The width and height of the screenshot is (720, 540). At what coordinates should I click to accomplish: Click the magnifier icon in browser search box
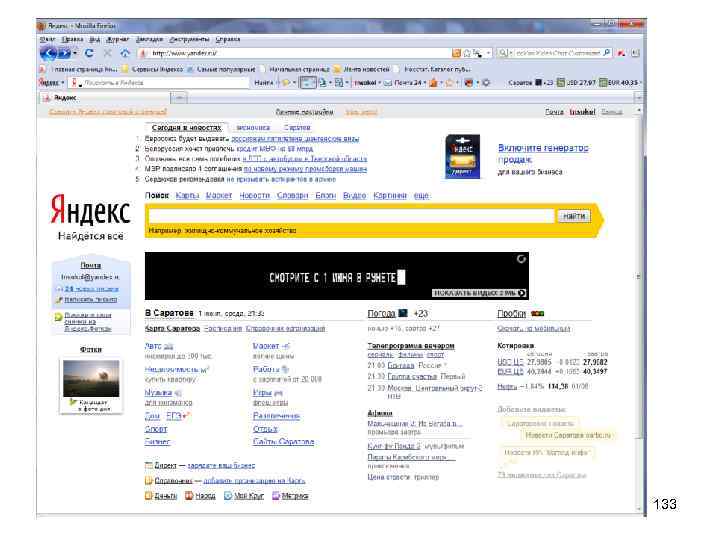(x=607, y=53)
